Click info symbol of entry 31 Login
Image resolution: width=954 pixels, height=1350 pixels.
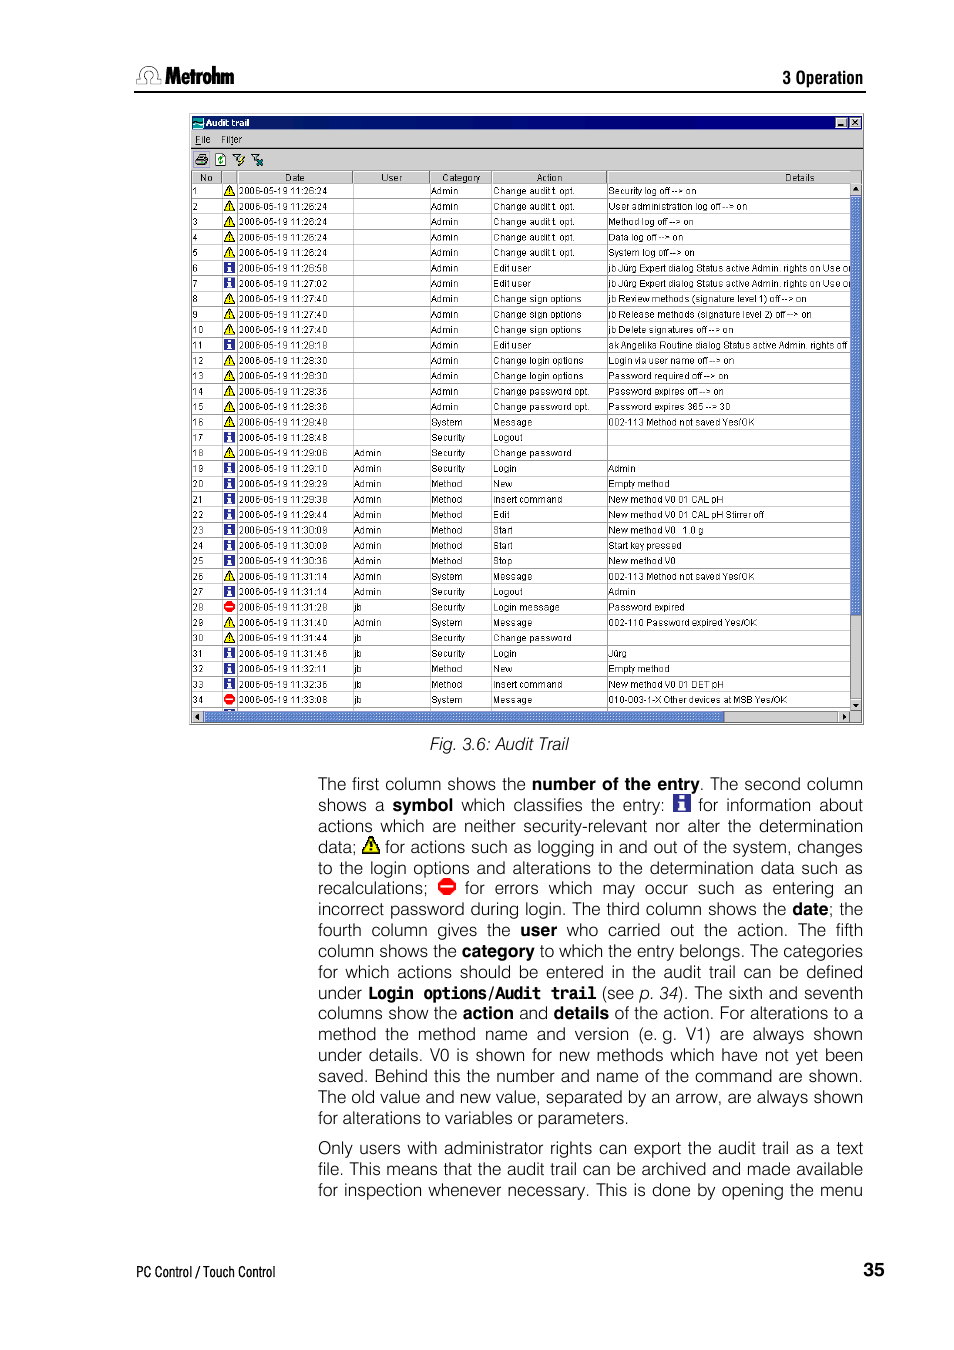click(x=229, y=653)
